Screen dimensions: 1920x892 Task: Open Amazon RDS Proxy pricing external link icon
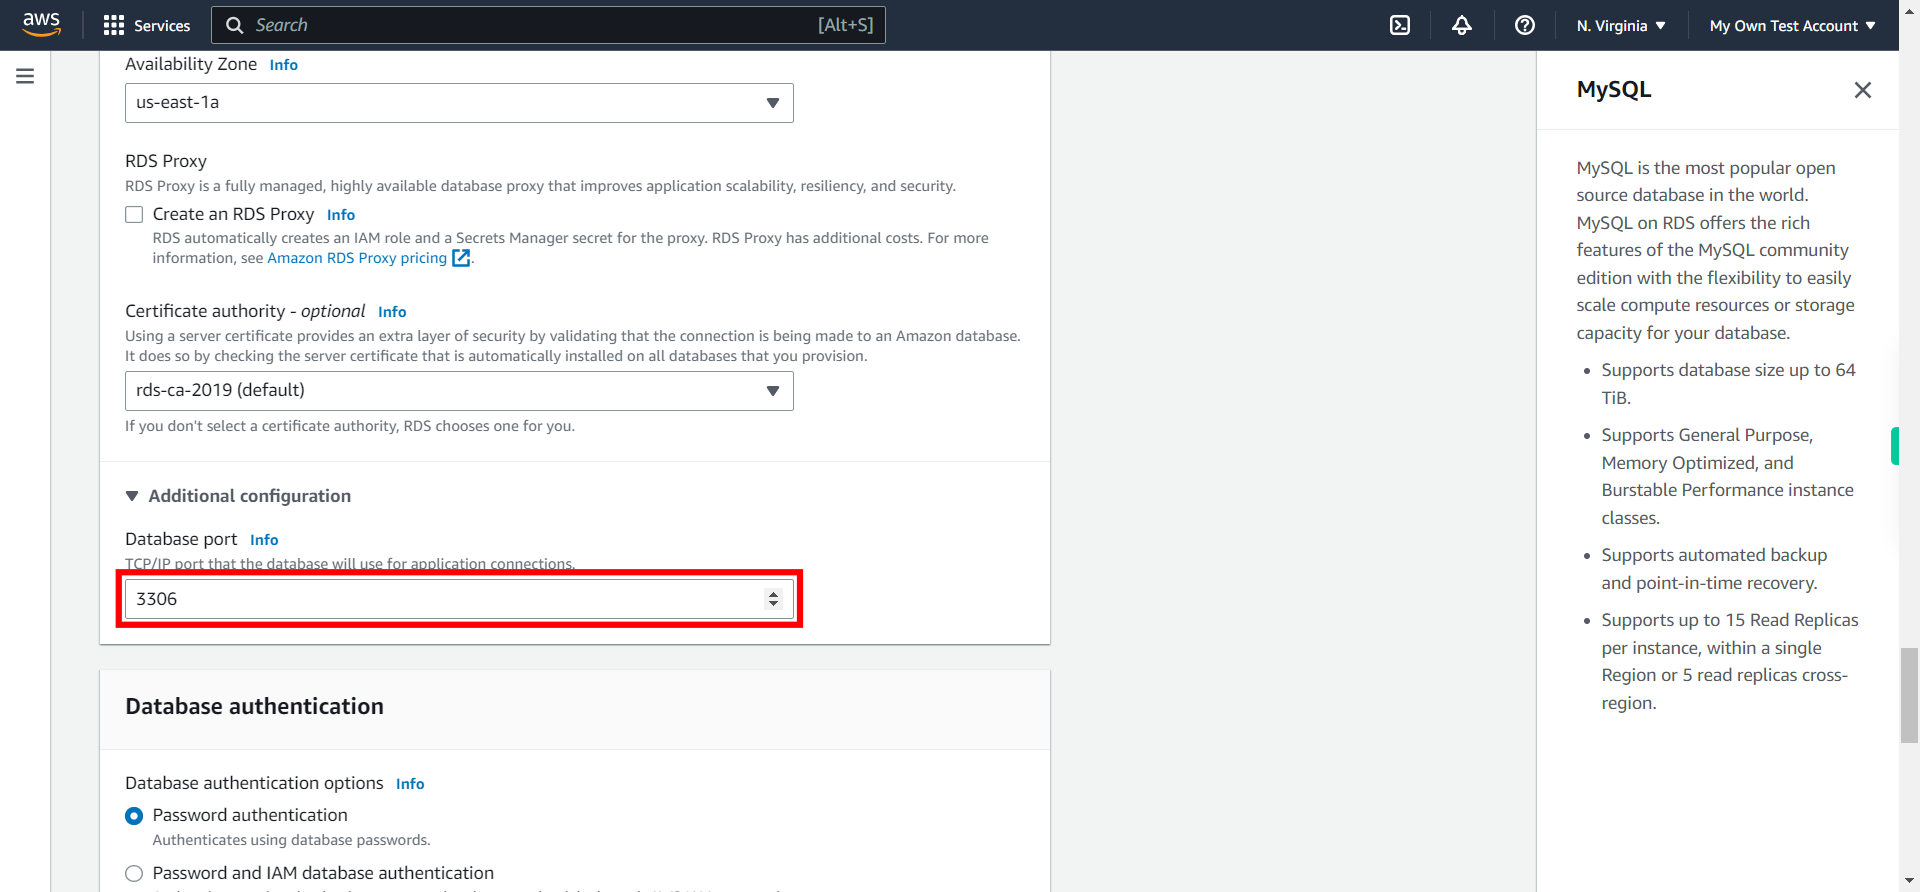pyautogui.click(x=461, y=258)
